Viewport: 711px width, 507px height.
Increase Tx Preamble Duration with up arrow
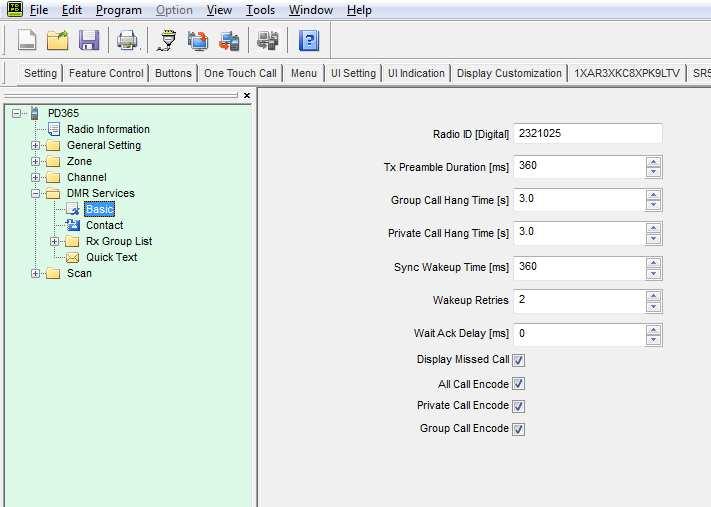coord(653,161)
